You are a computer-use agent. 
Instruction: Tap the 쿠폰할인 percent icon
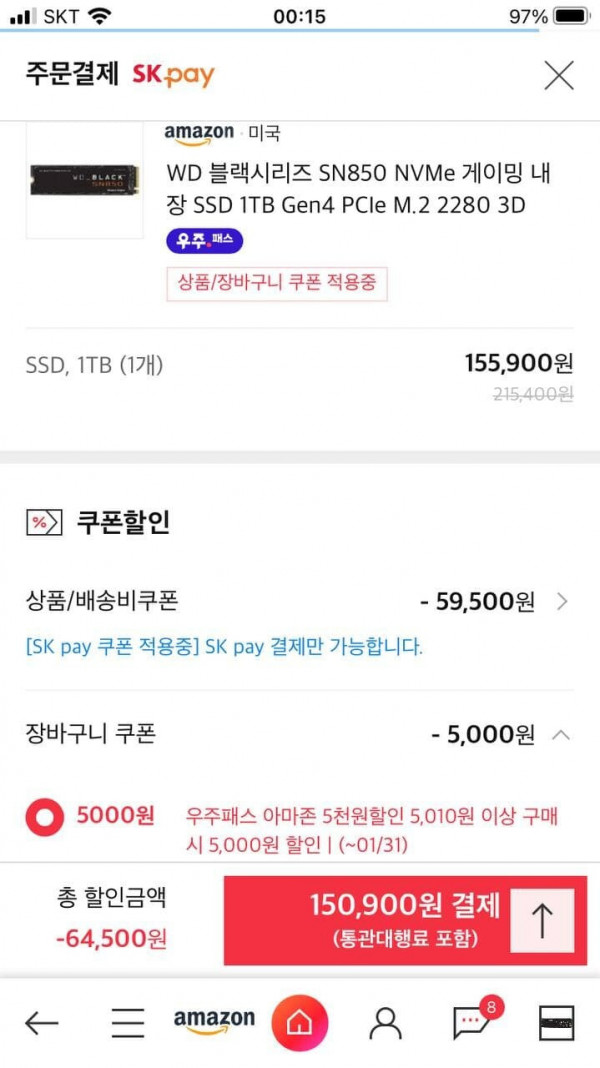point(44,523)
